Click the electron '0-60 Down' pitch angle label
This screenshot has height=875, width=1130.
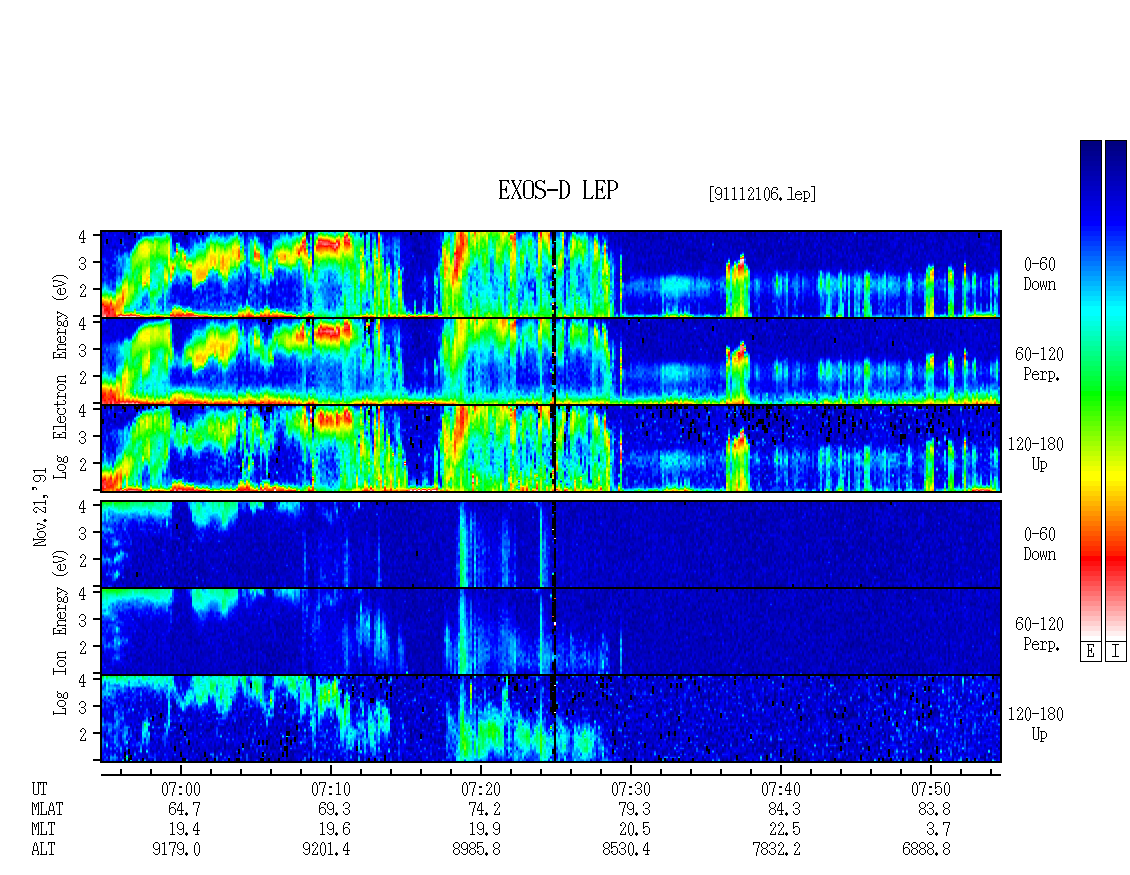coord(1039,275)
